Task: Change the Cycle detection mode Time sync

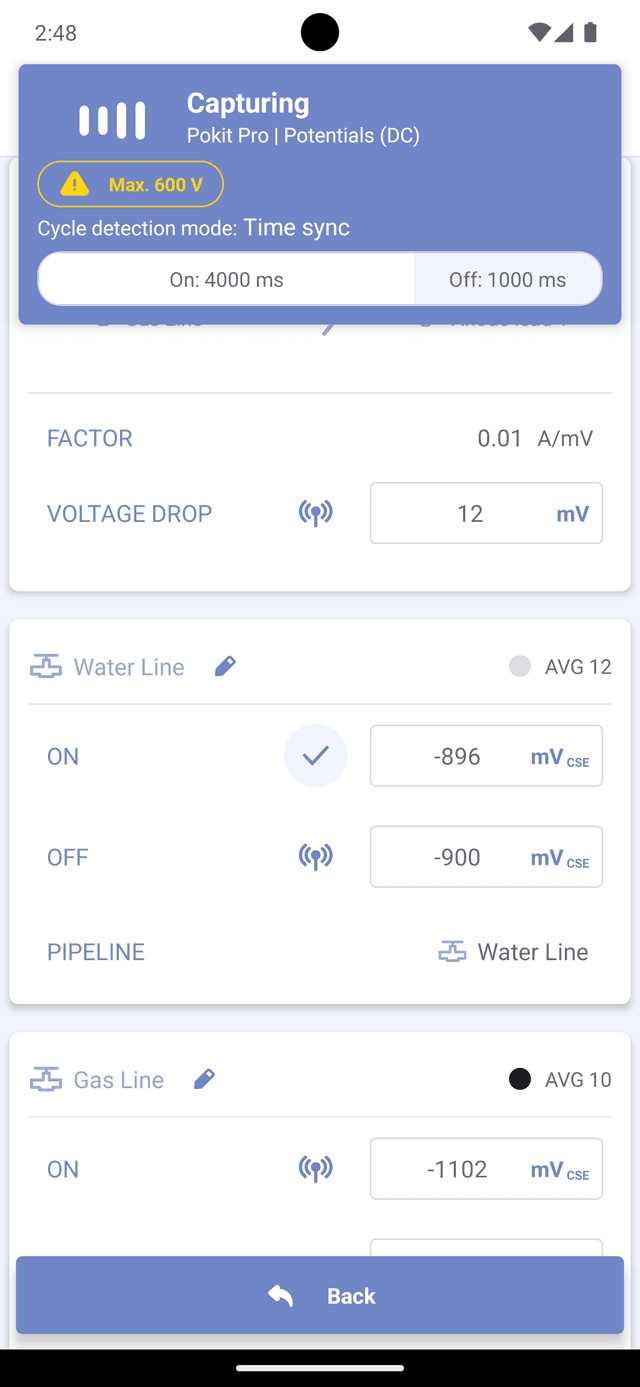Action: [296, 228]
